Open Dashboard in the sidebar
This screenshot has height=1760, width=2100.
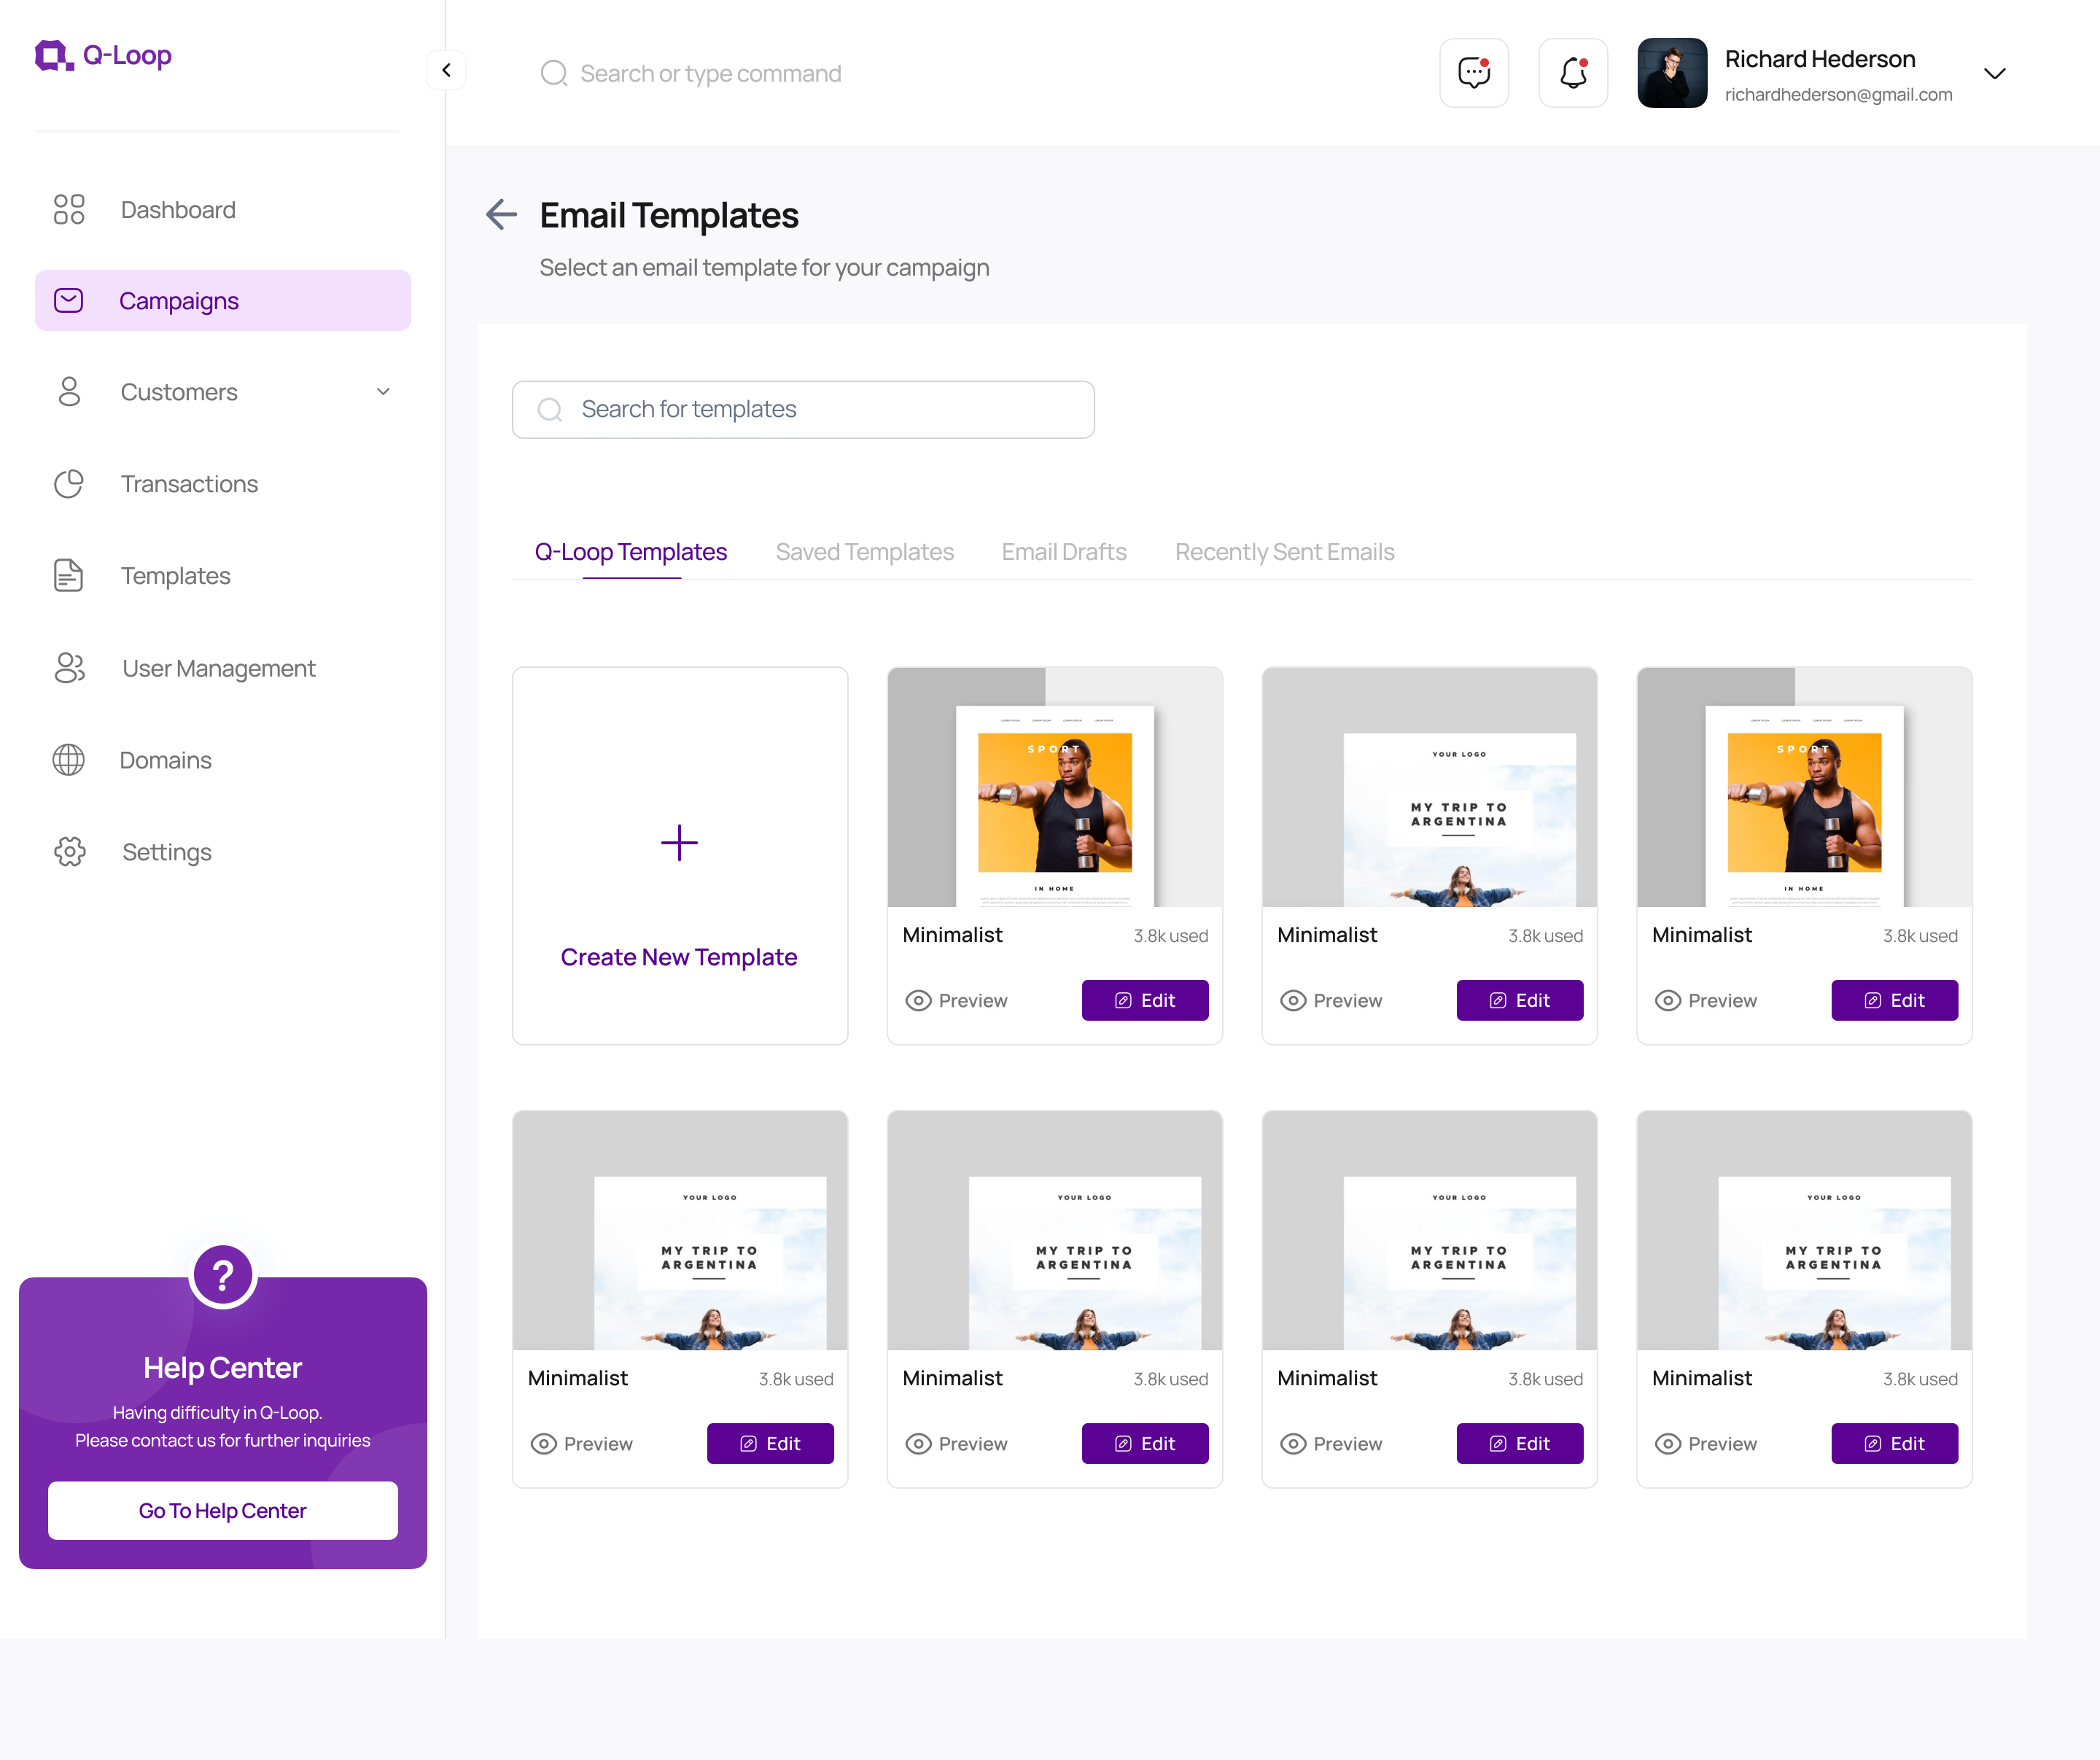point(223,209)
